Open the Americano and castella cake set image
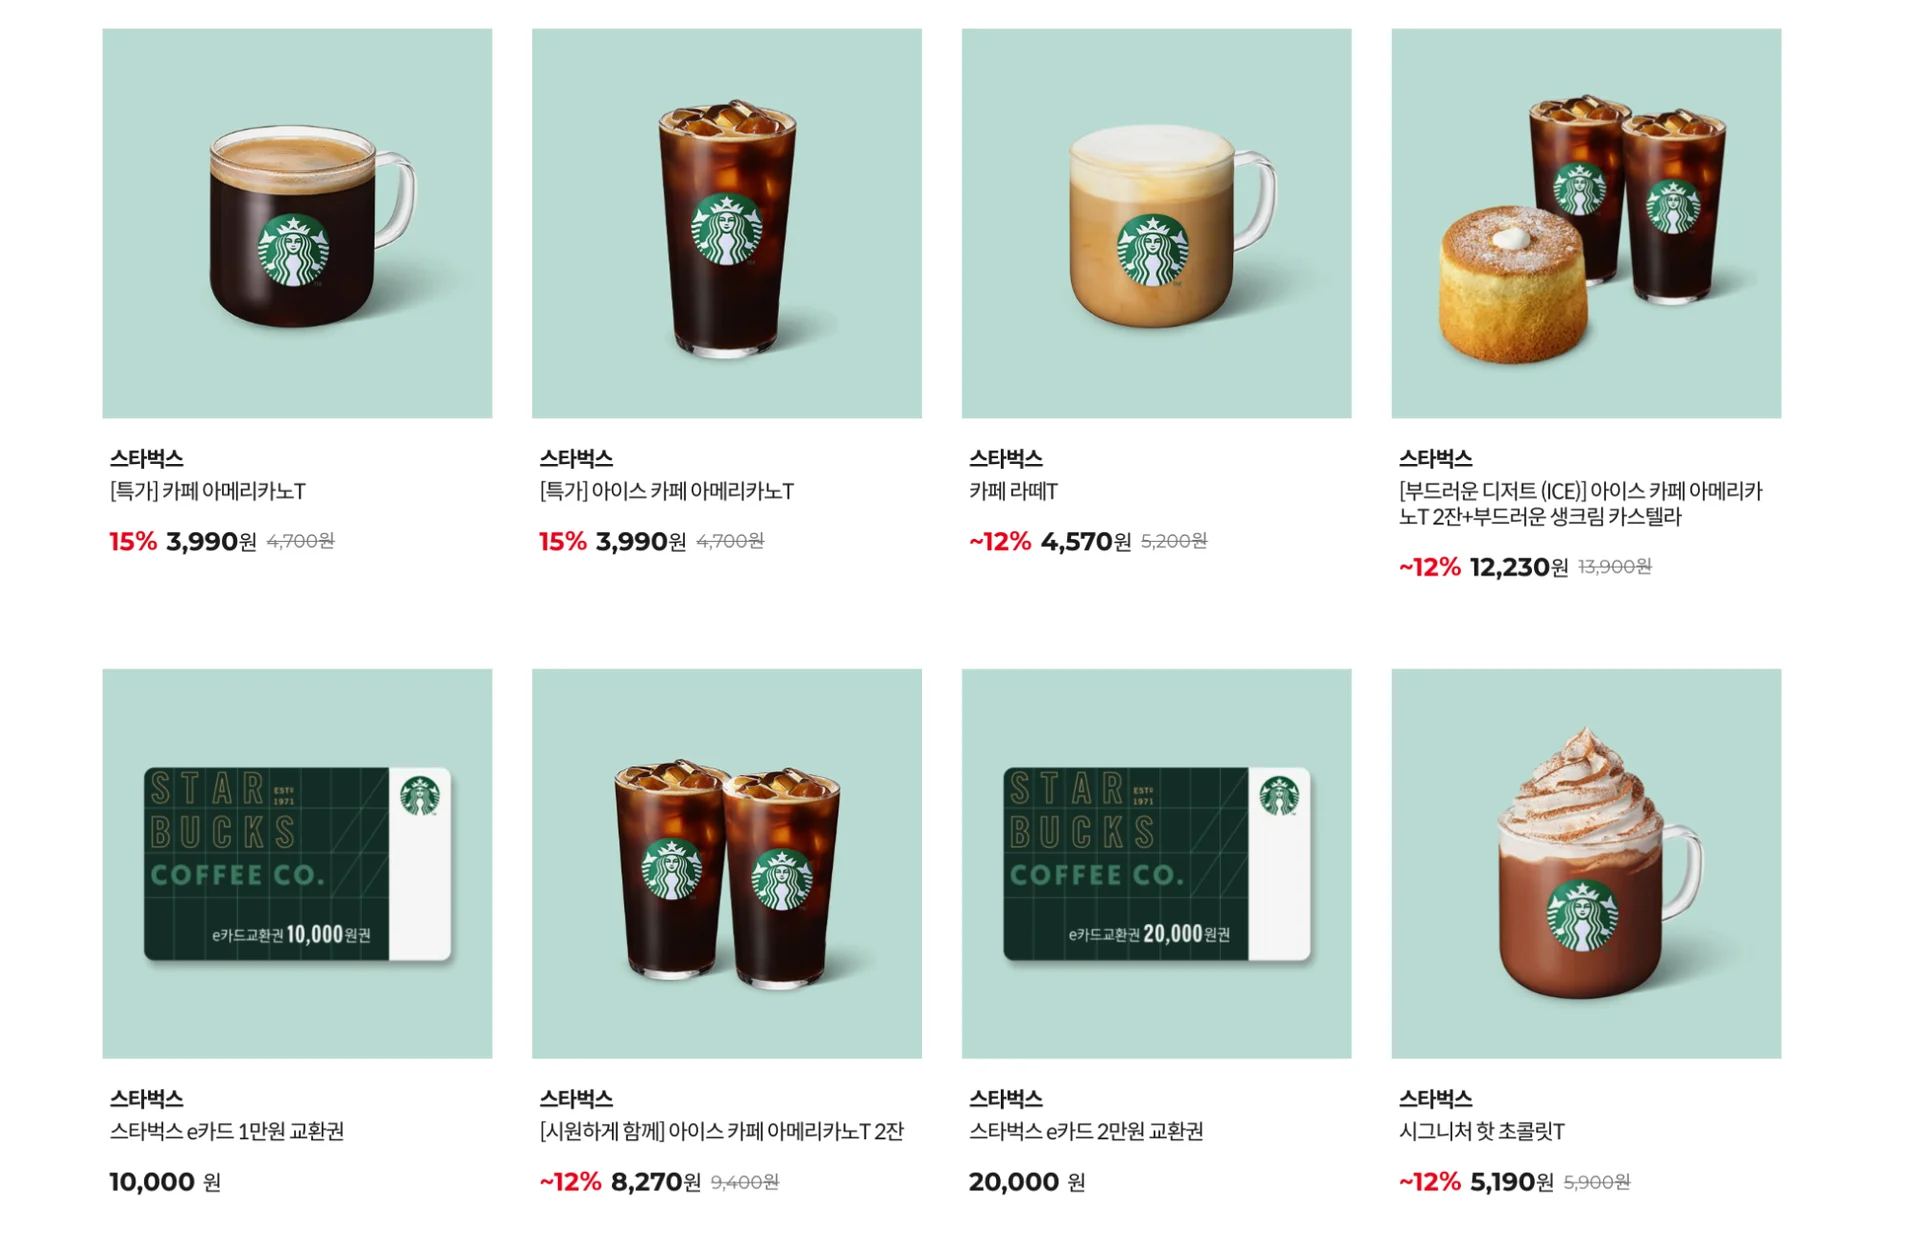This screenshot has width=1920, height=1245. tap(1586, 223)
